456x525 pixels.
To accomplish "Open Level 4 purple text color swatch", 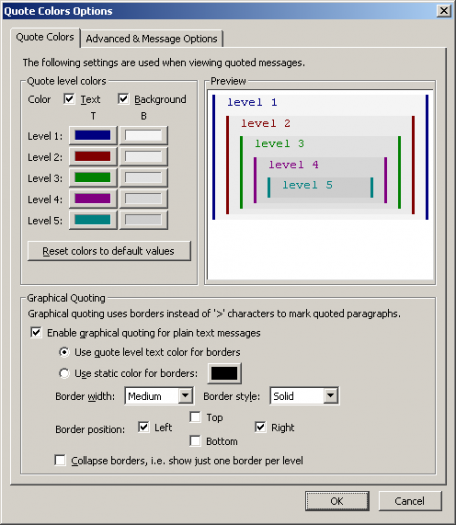I will pos(93,199).
